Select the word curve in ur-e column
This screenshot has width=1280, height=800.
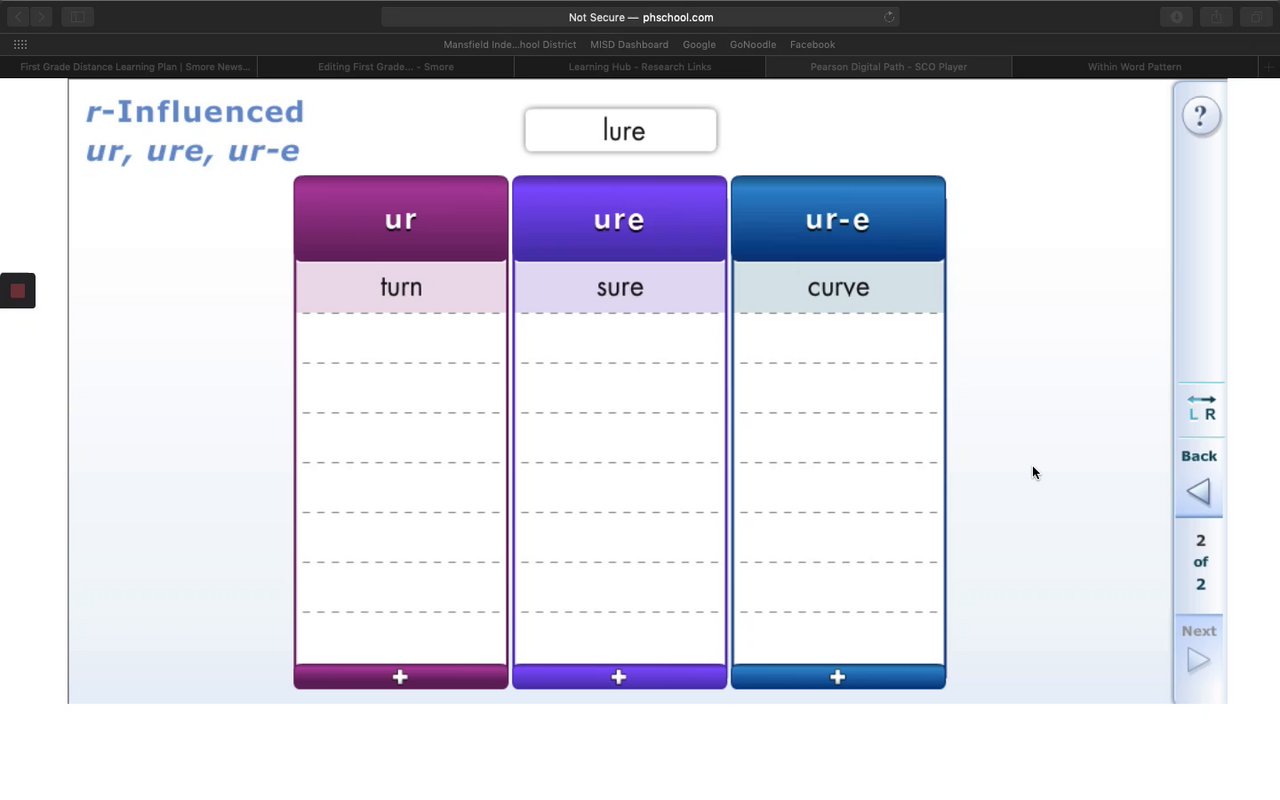[838, 287]
